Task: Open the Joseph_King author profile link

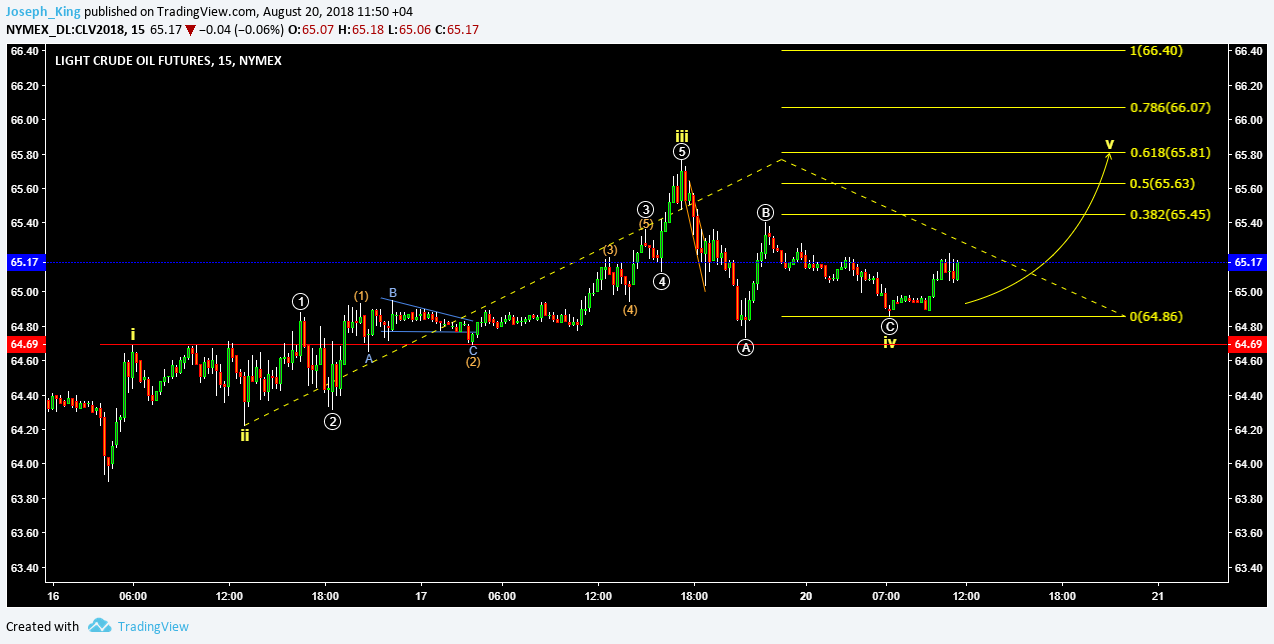Action: click(44, 12)
